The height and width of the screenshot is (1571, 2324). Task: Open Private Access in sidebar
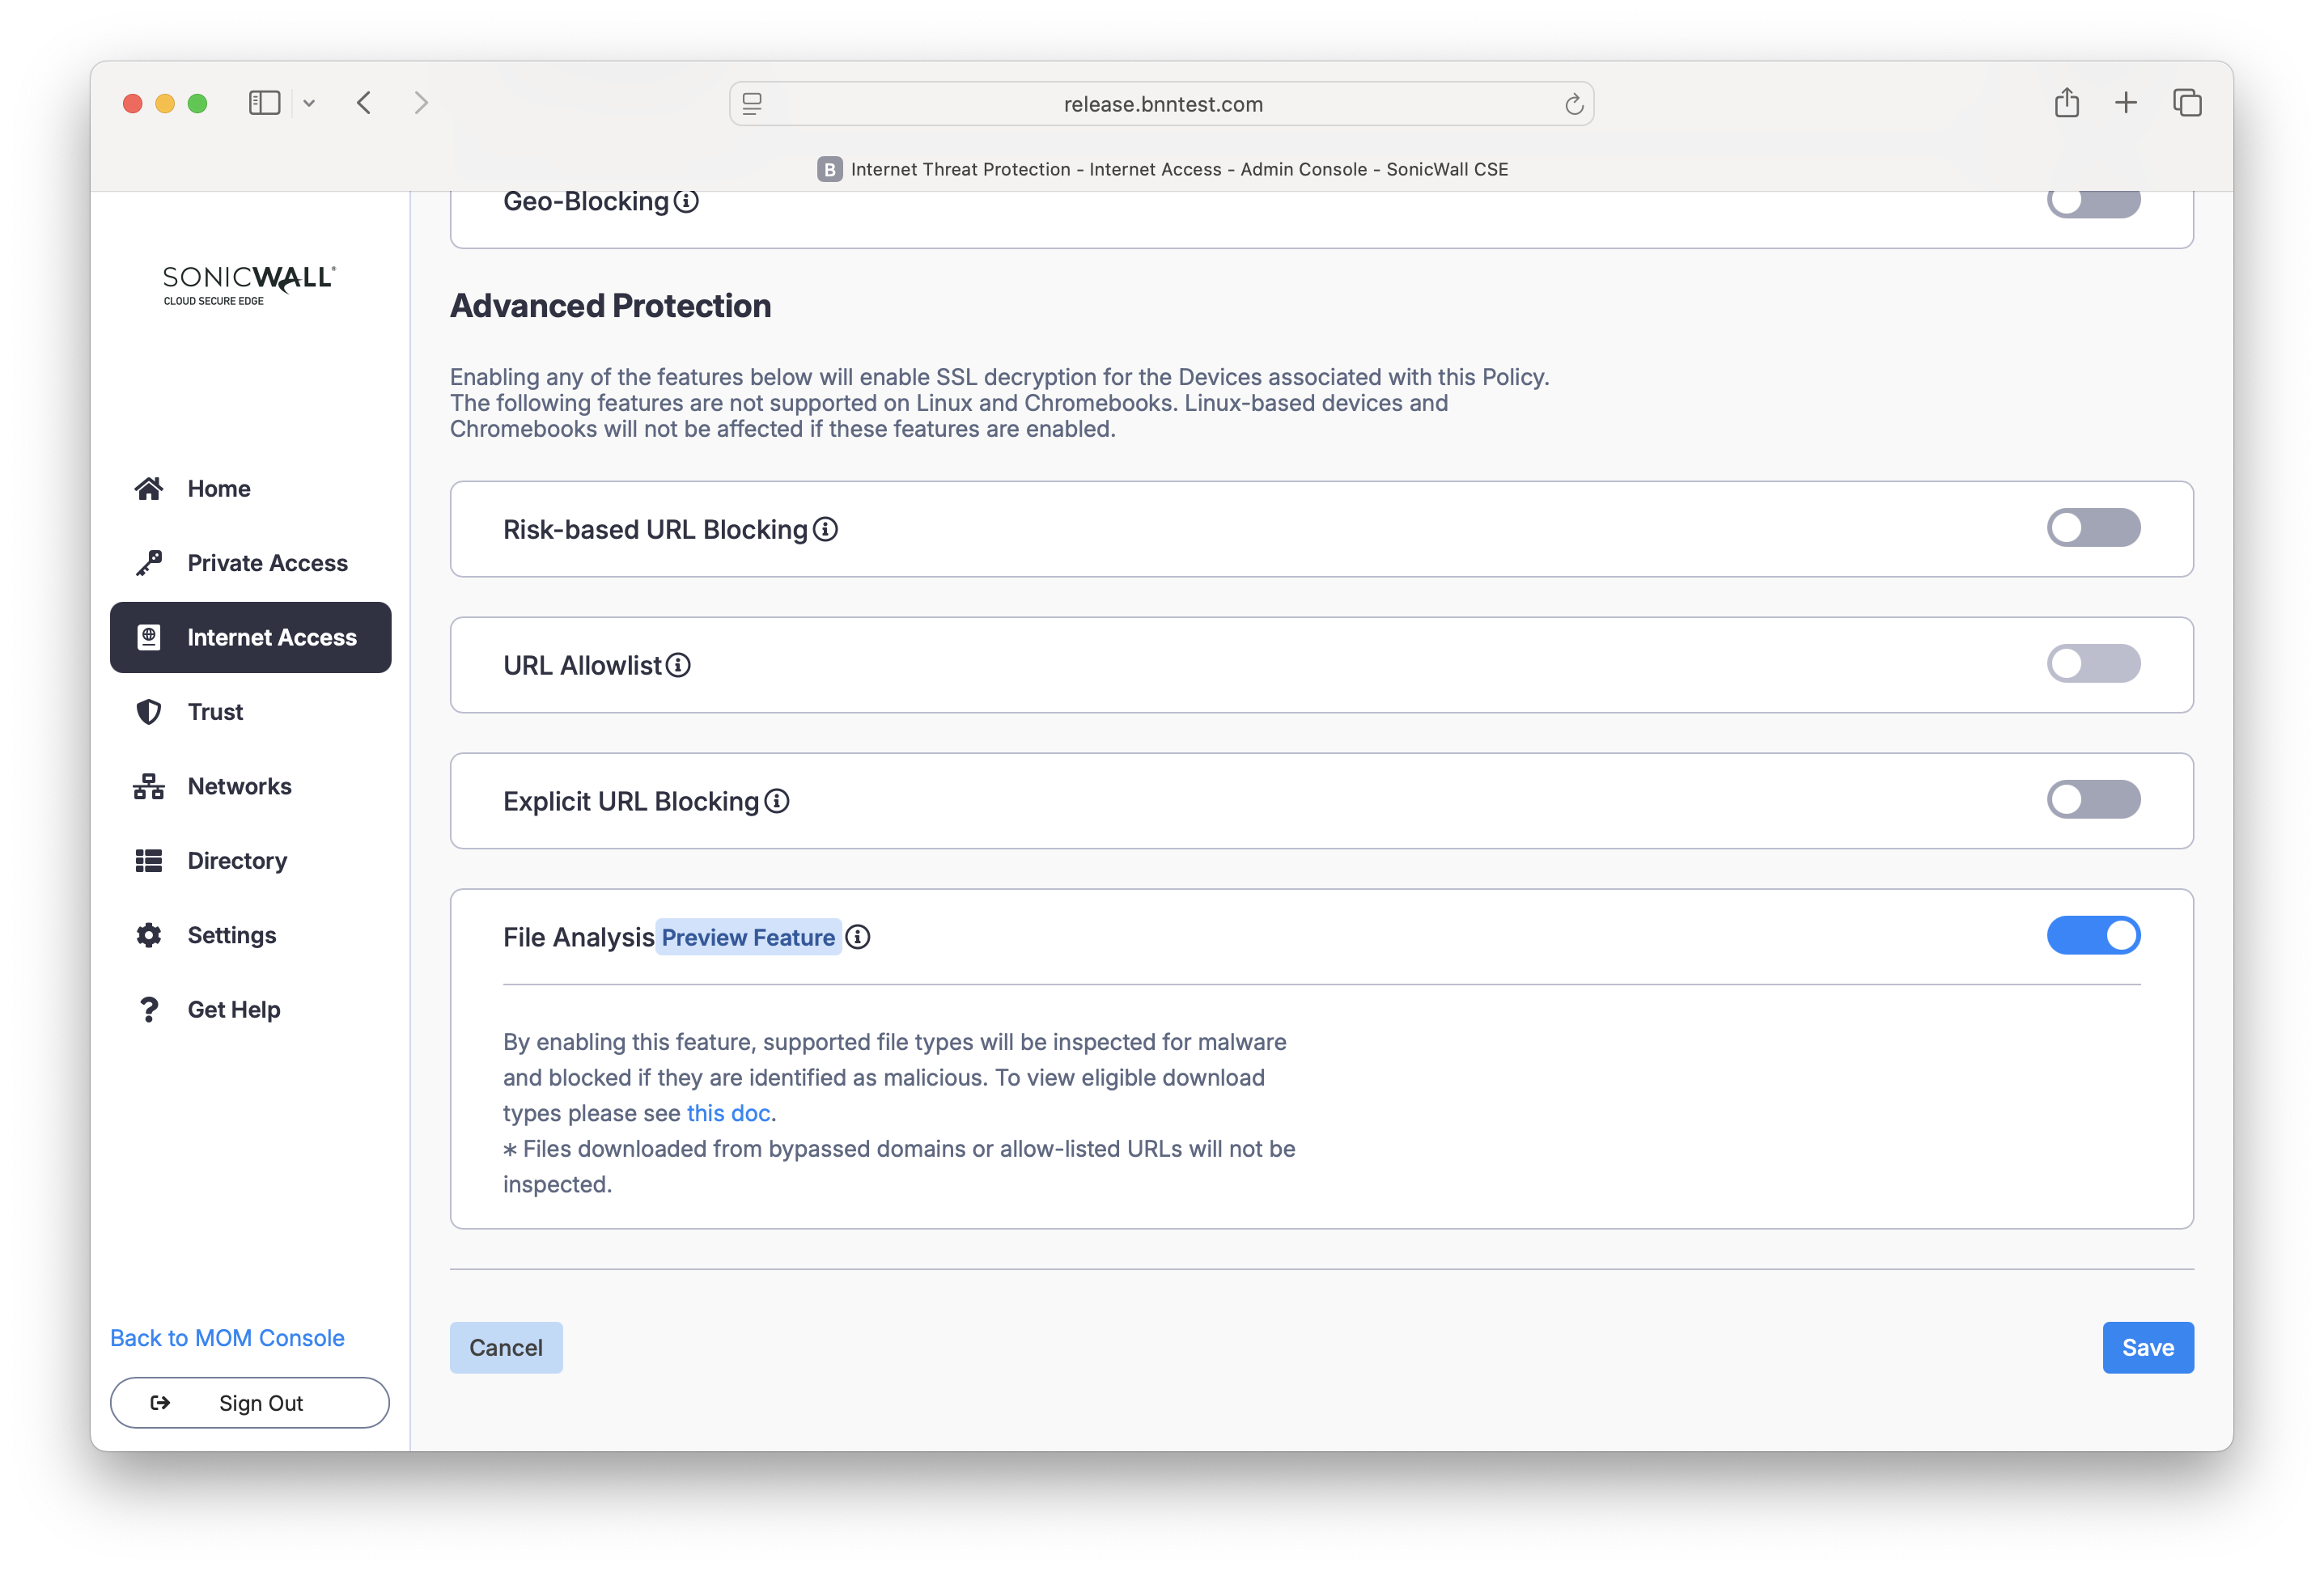[267, 563]
